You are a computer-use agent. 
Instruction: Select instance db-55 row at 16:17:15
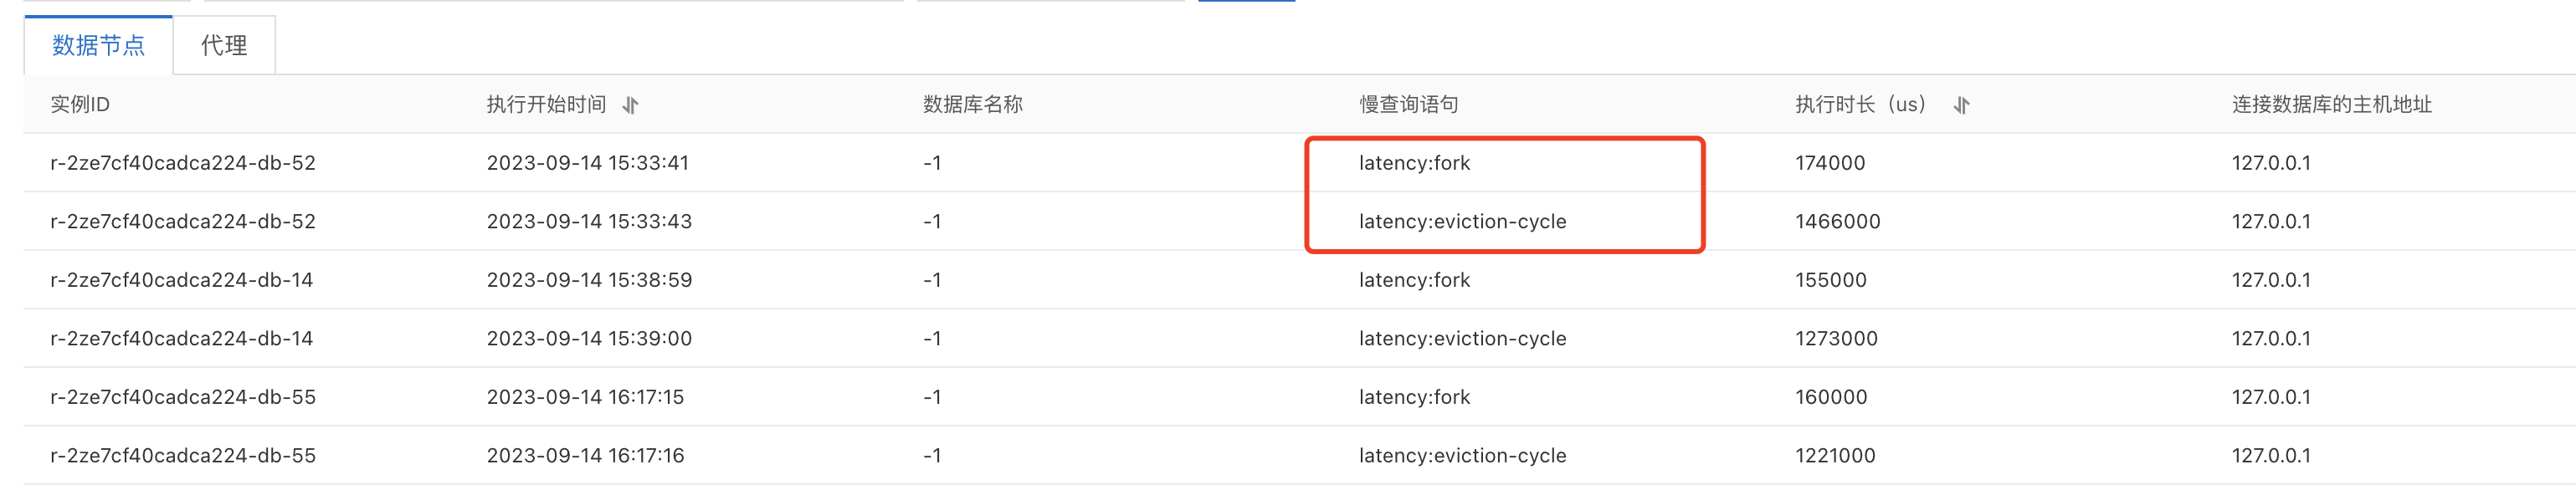point(1300,397)
